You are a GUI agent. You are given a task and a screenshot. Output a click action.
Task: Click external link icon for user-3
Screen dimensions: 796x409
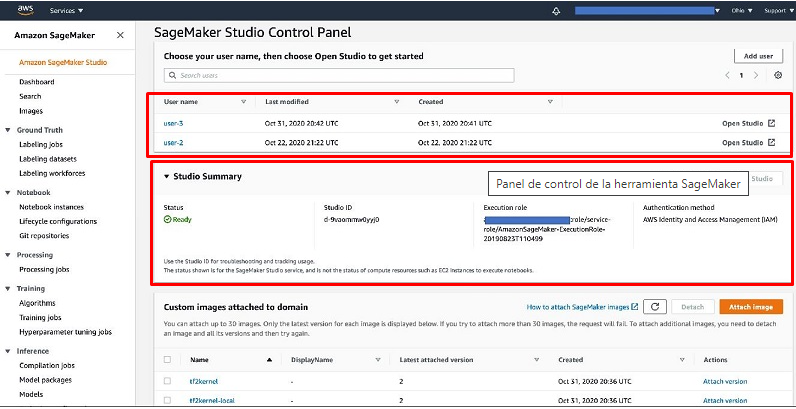coord(772,123)
